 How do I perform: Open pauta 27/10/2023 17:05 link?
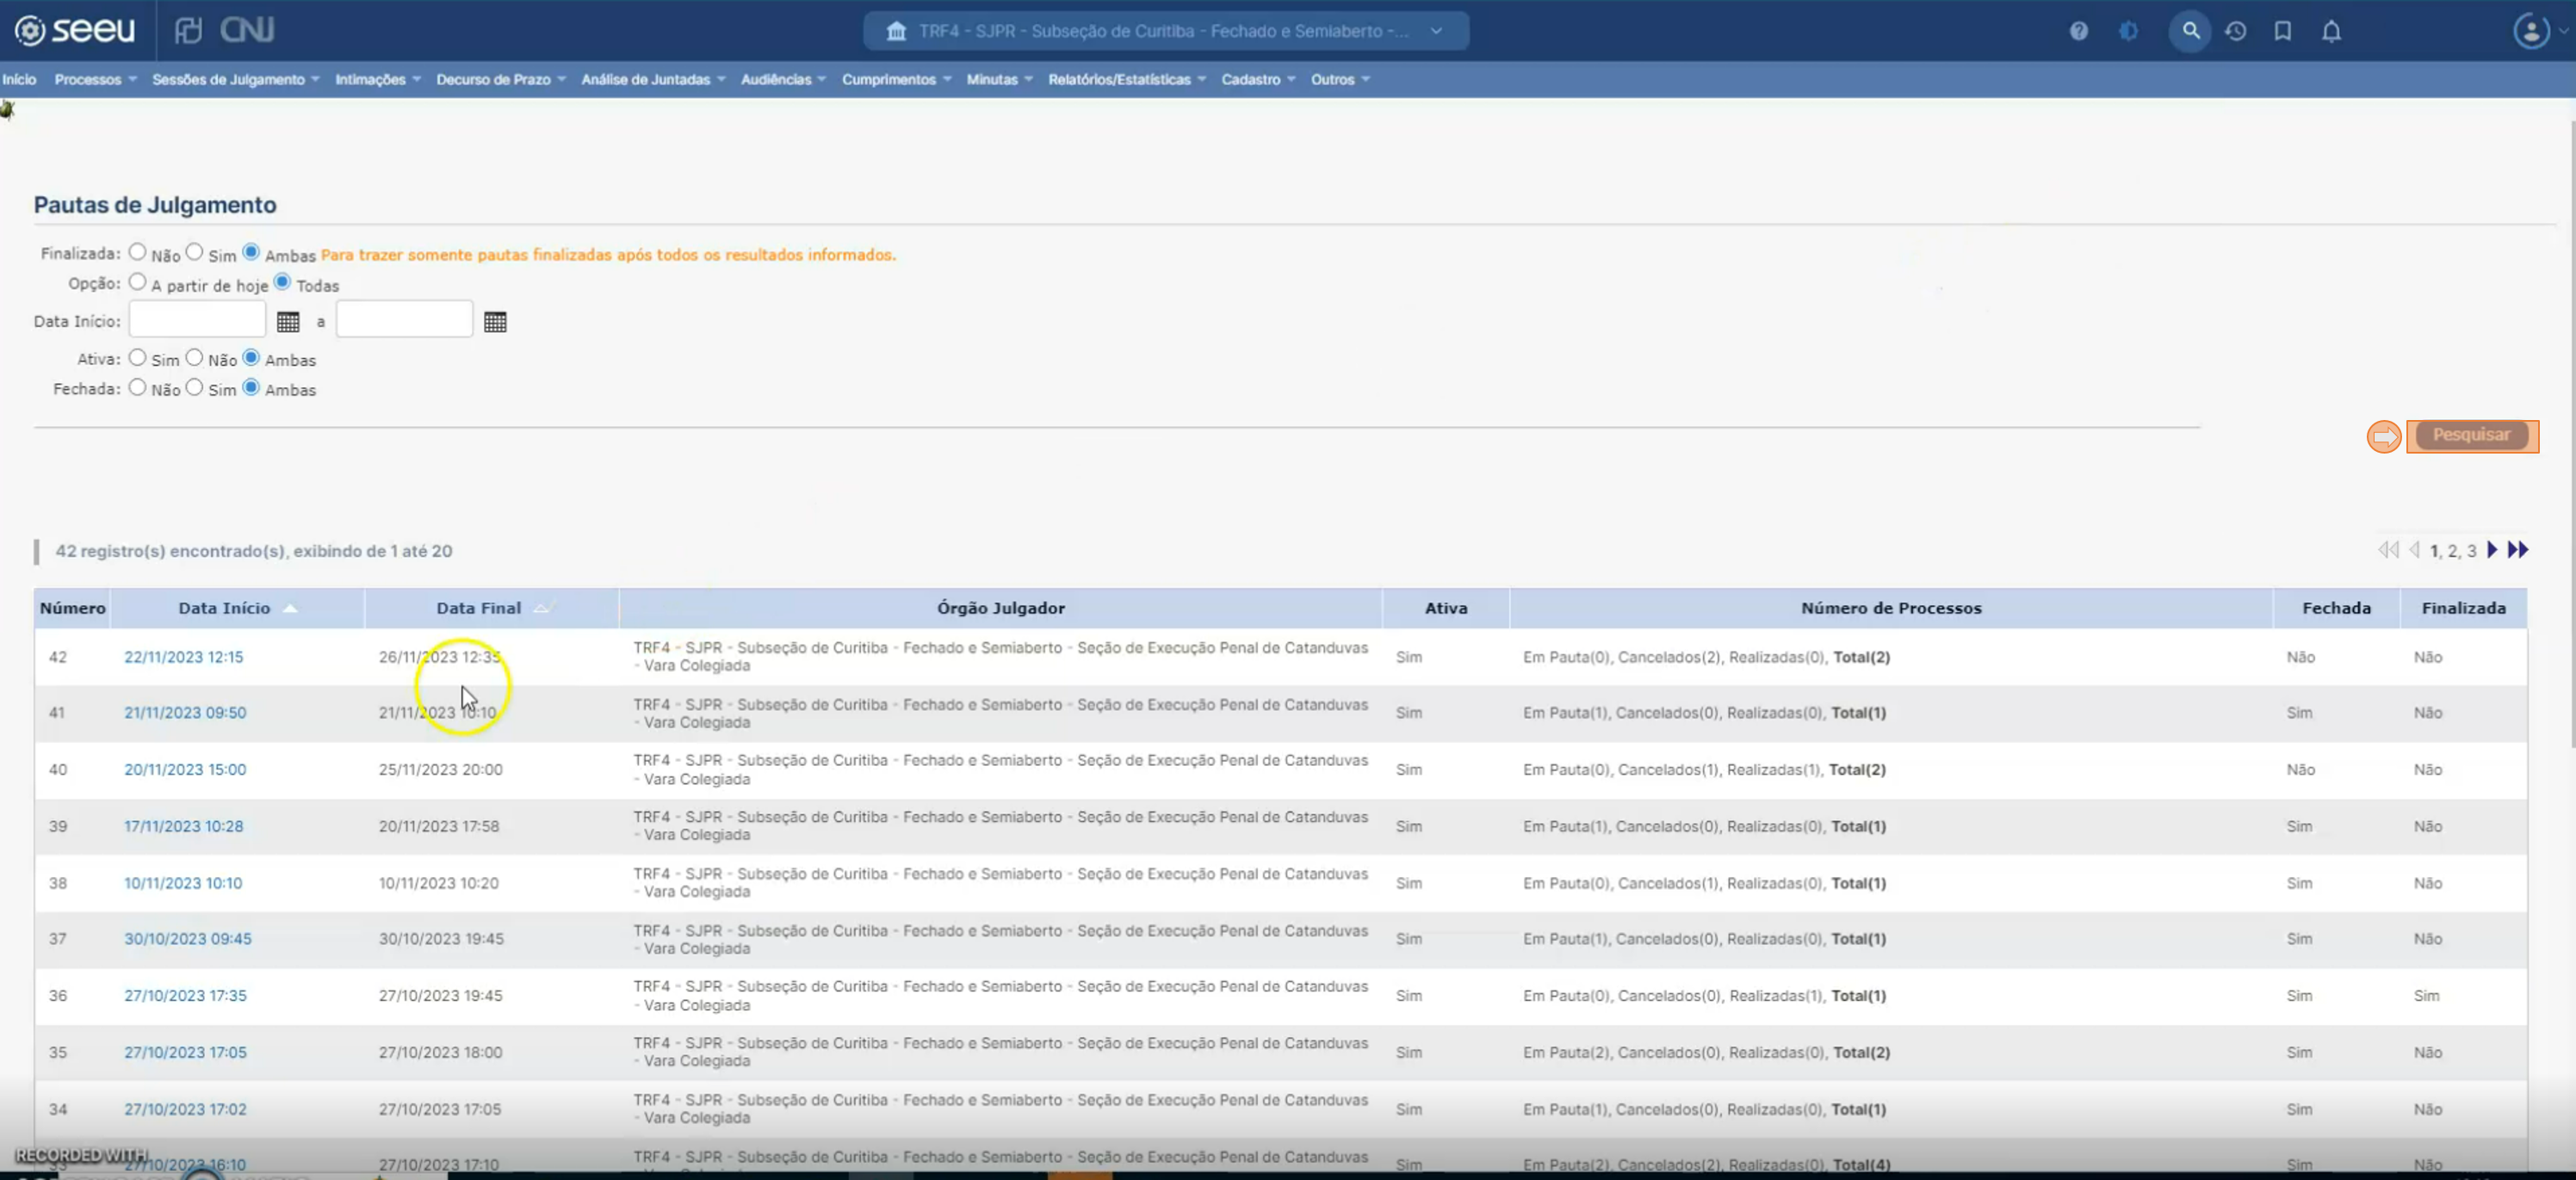(185, 1053)
